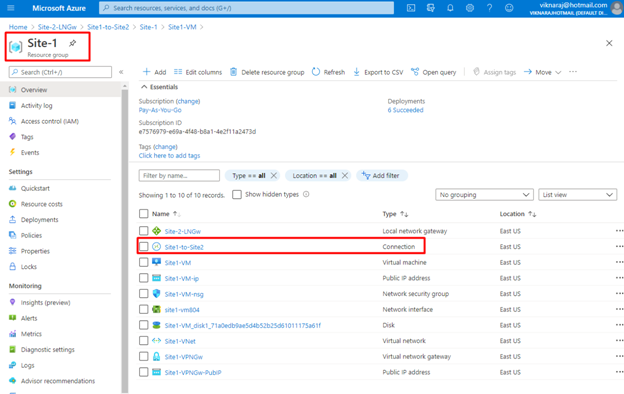Launch Cloud Shell from top bar

click(411, 8)
